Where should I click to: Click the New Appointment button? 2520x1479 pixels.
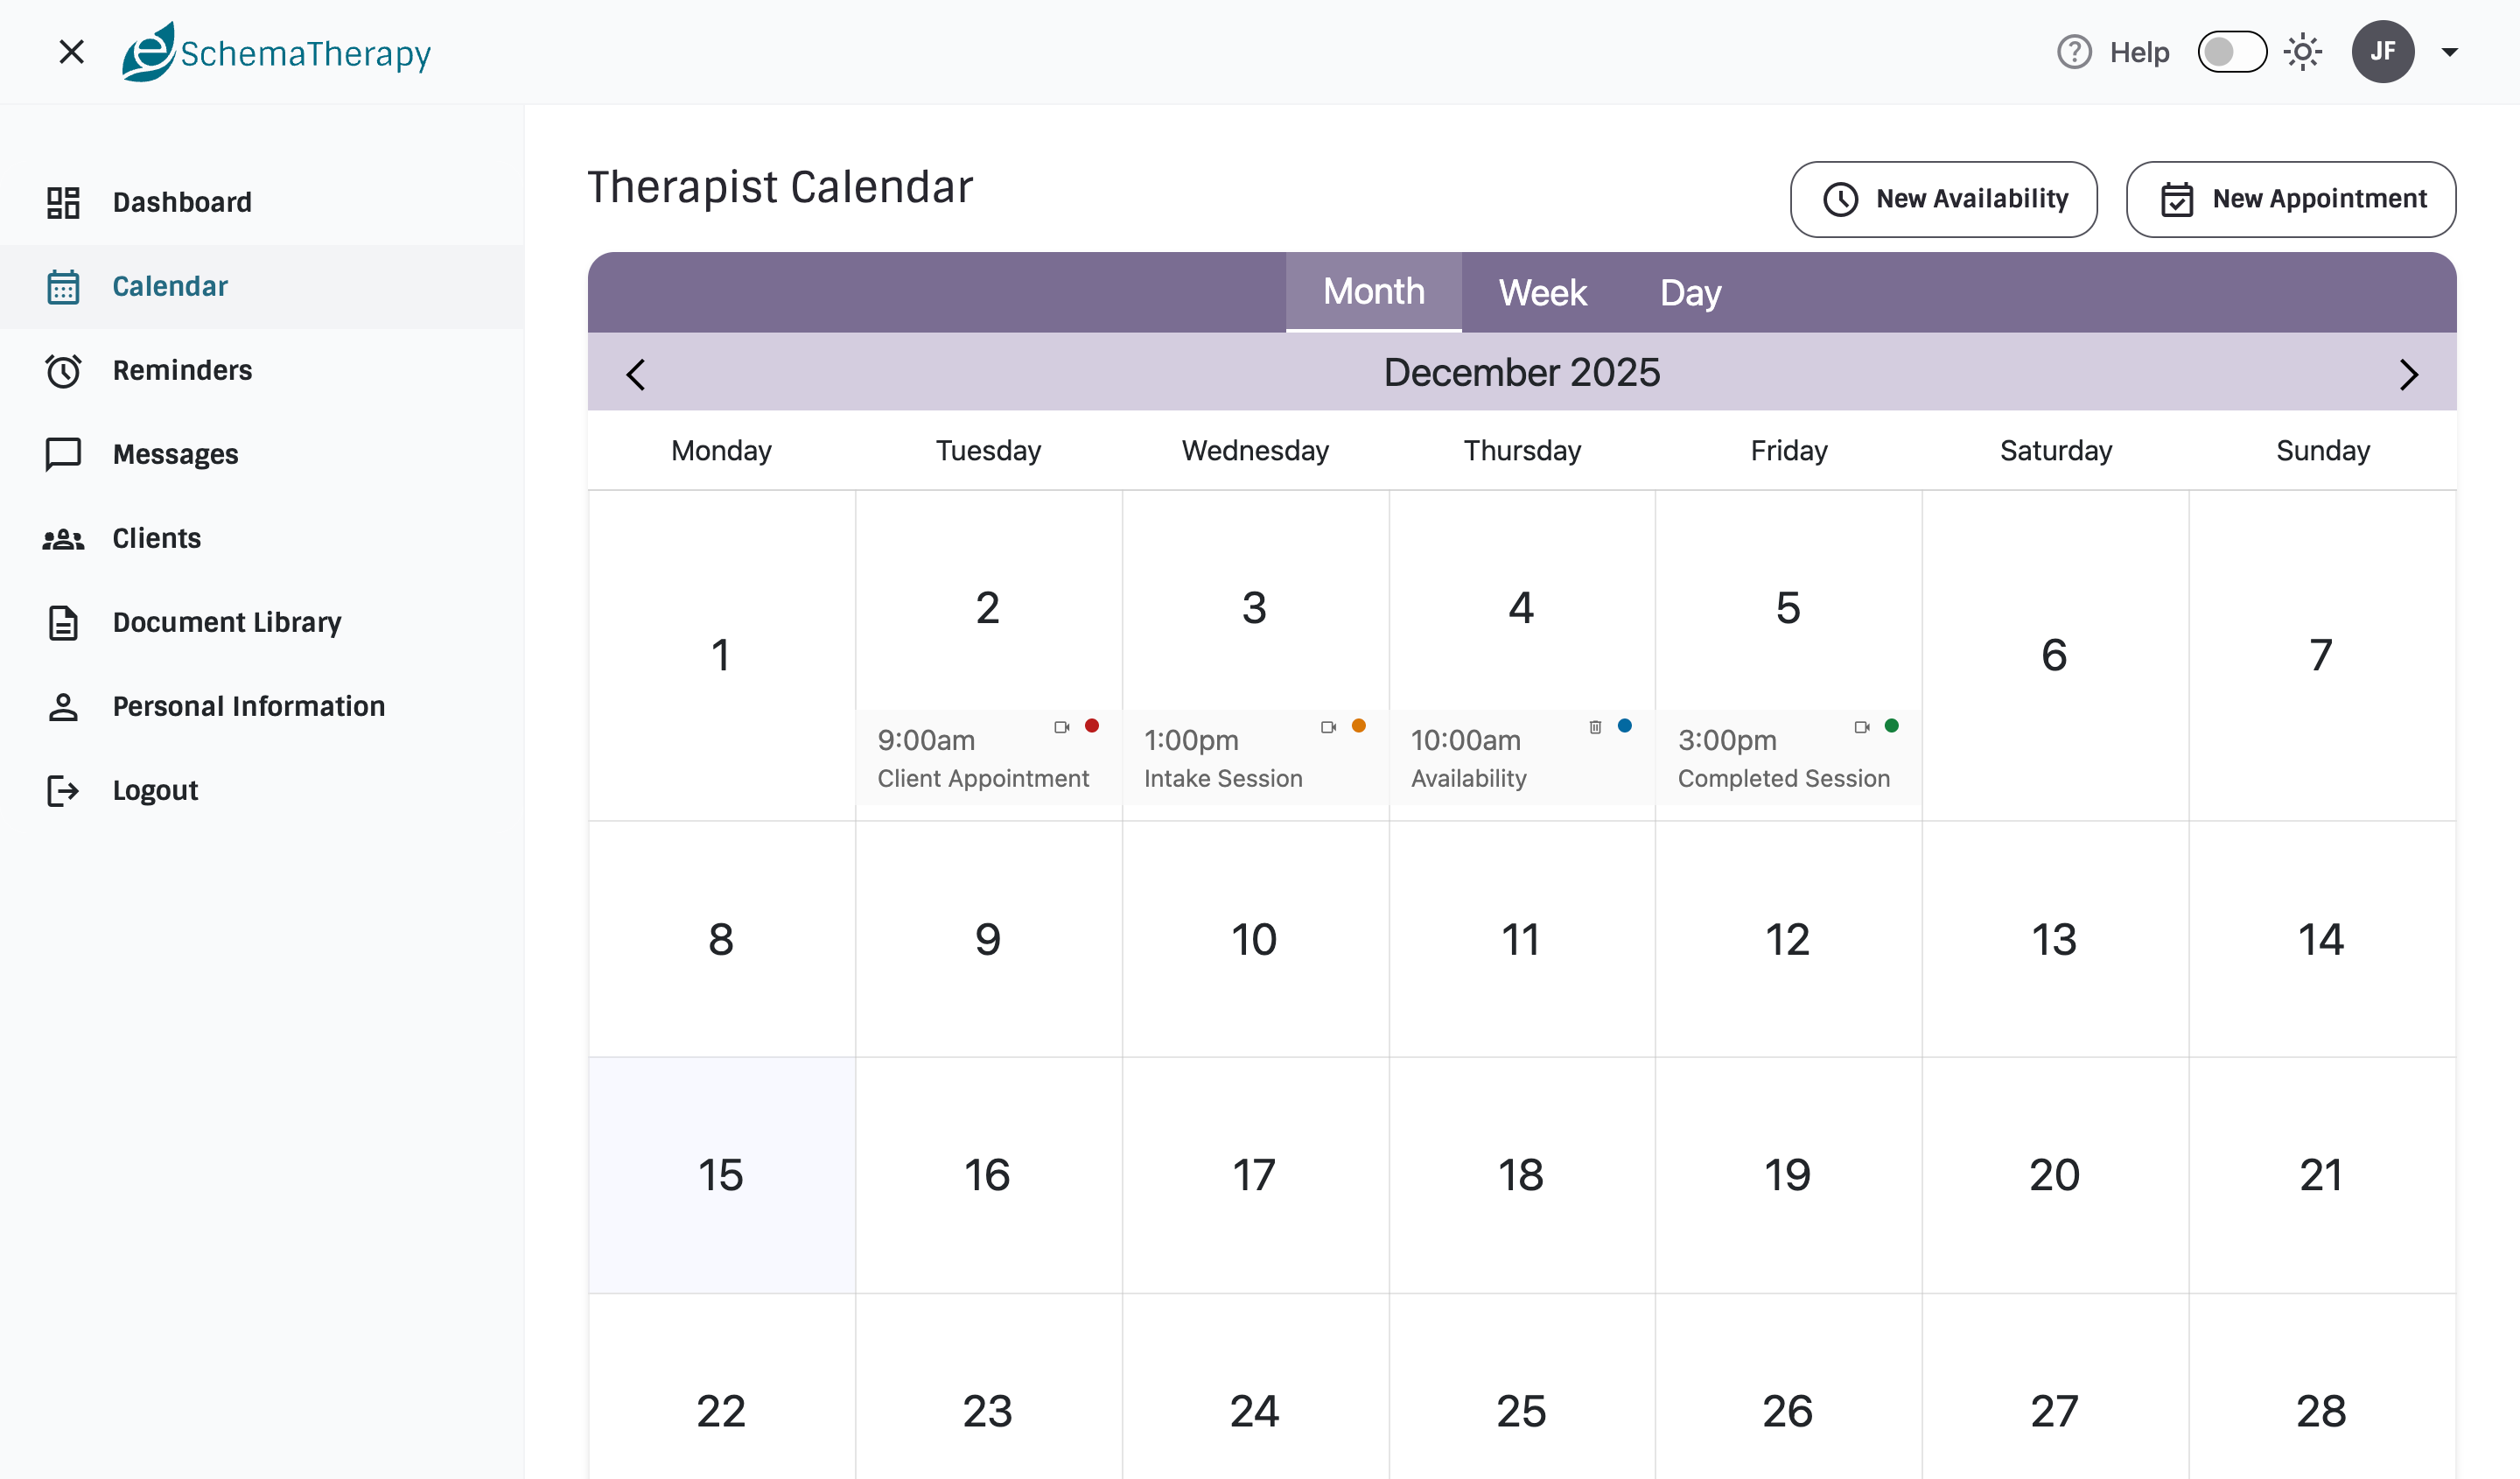[x=2290, y=199]
